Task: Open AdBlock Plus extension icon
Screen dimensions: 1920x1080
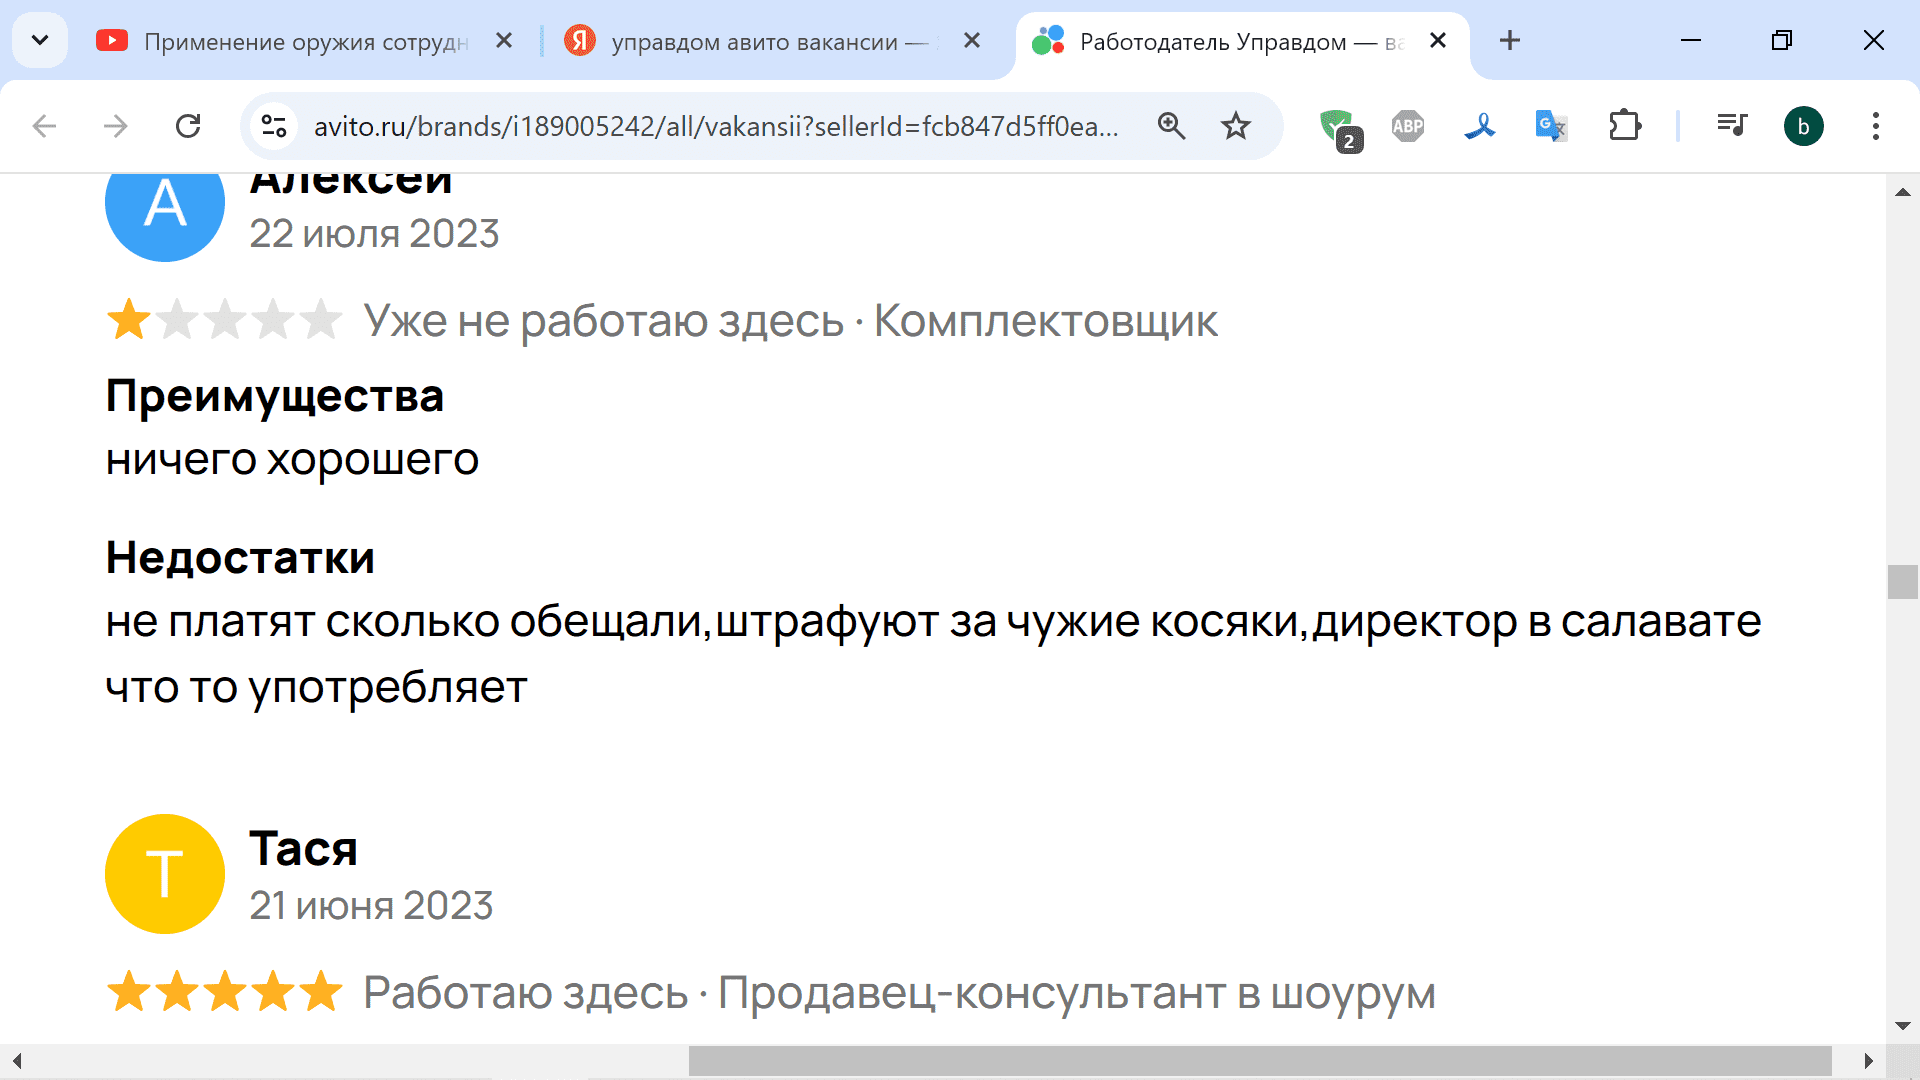Action: click(1407, 126)
